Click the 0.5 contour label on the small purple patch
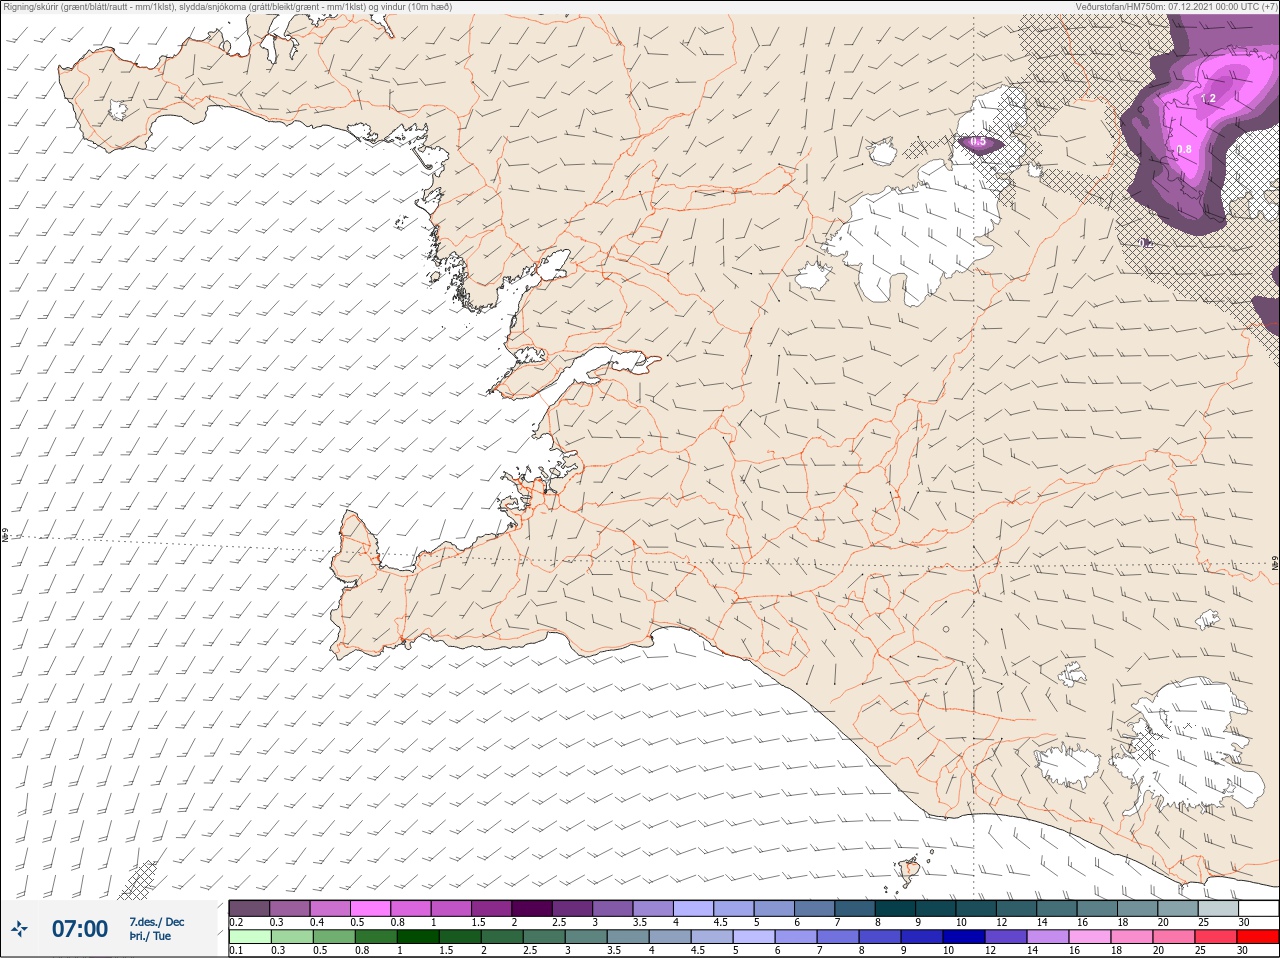1280x958 pixels. [978, 142]
